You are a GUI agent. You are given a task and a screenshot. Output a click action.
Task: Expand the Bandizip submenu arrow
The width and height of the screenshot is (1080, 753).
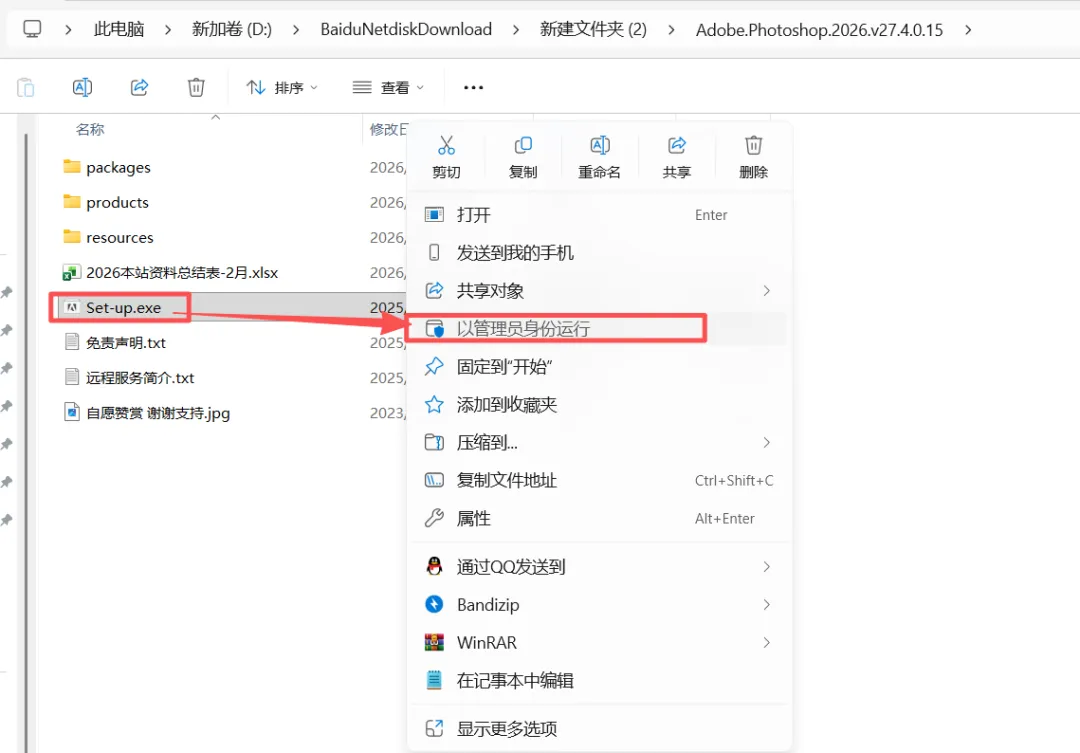(767, 604)
